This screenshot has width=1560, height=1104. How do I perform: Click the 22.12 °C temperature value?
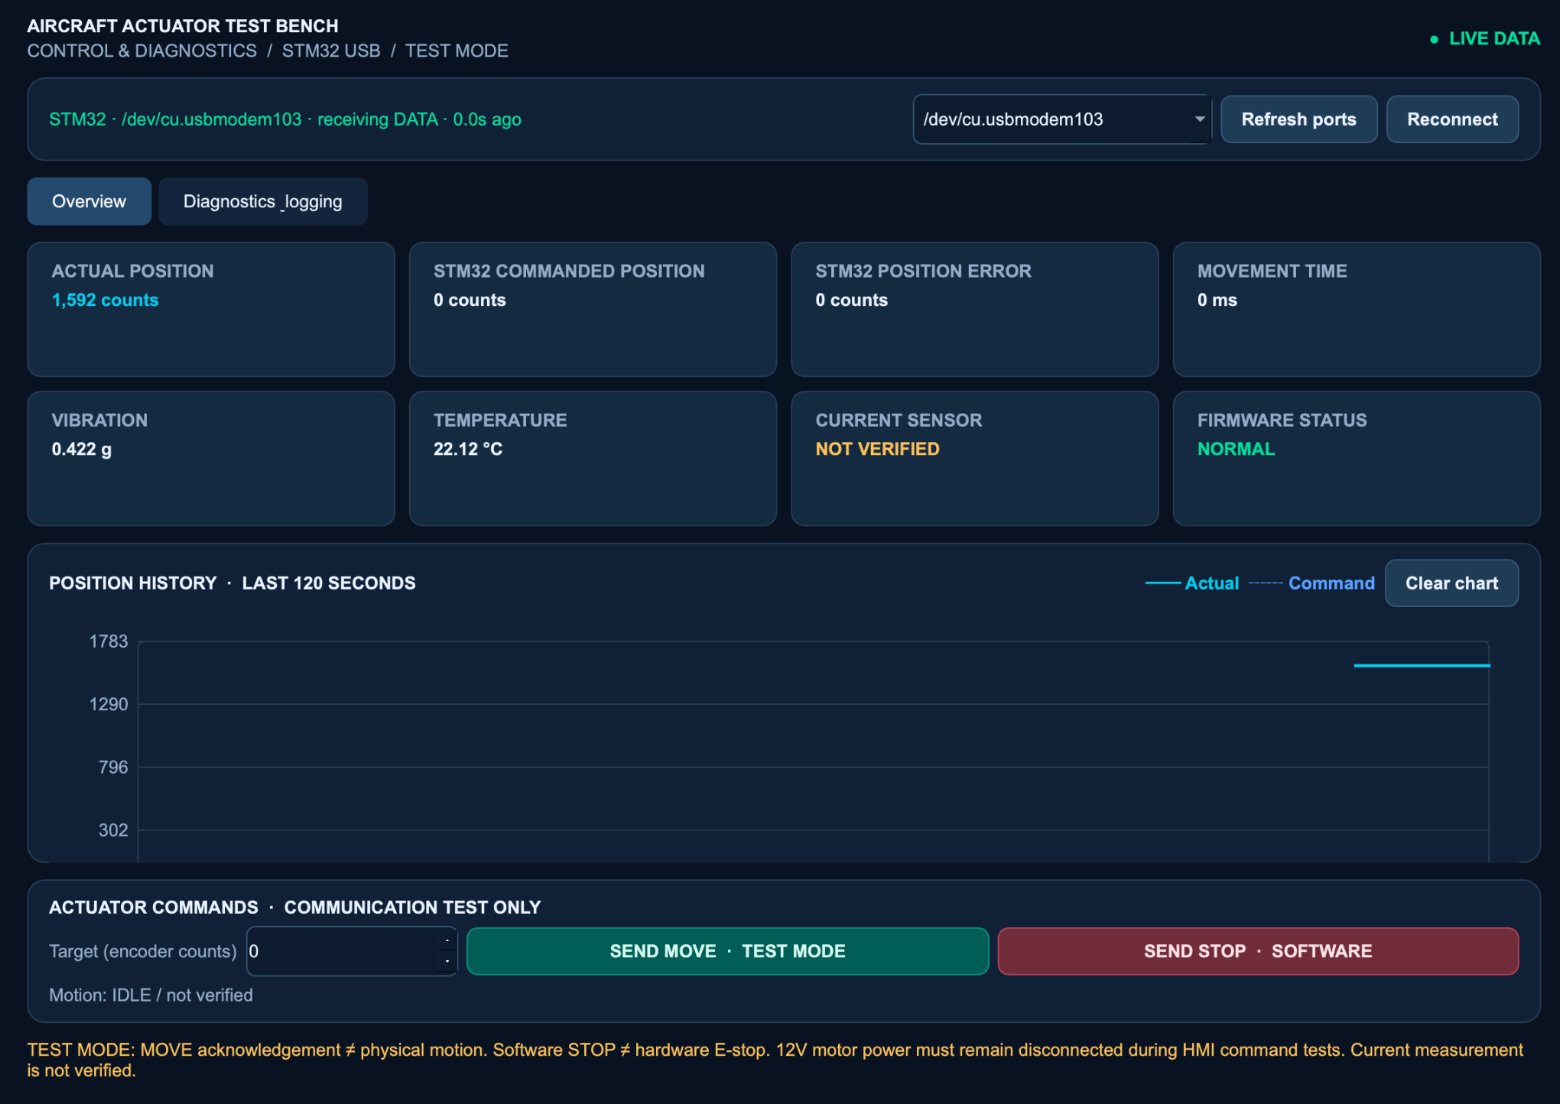pos(468,449)
